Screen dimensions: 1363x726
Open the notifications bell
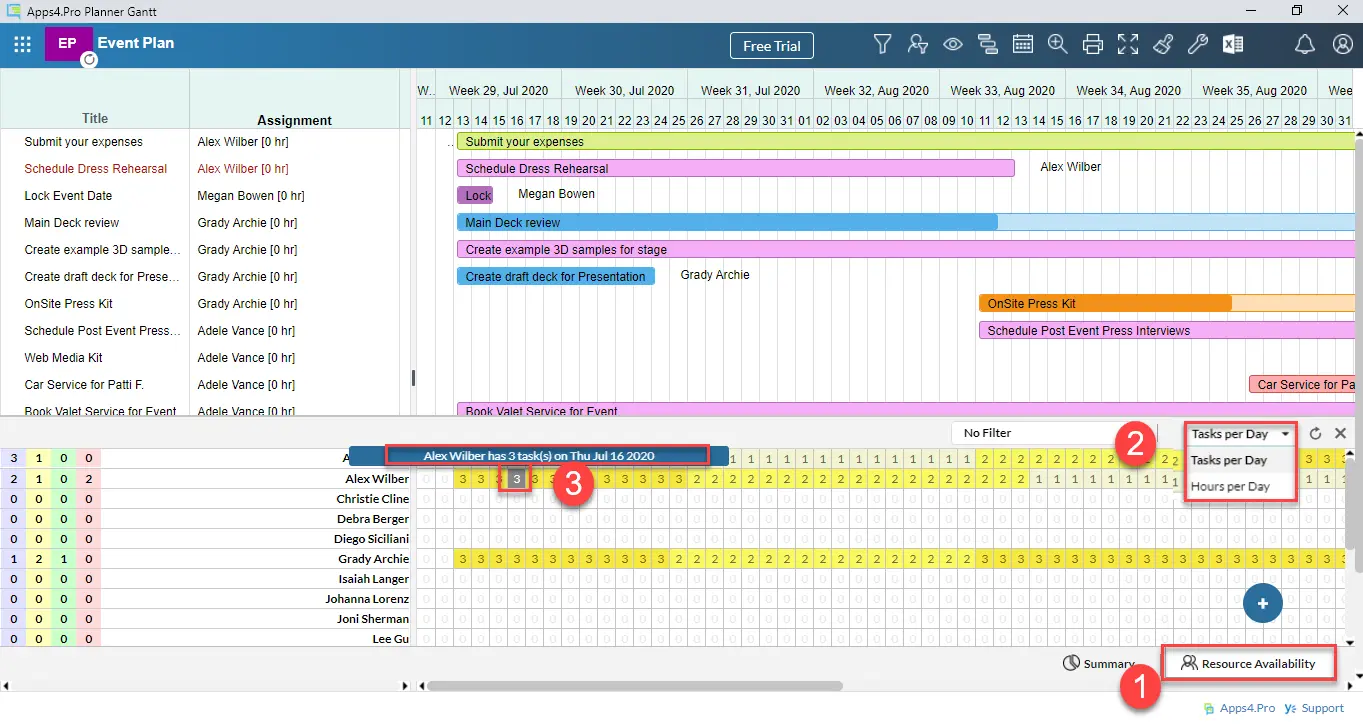(x=1304, y=44)
